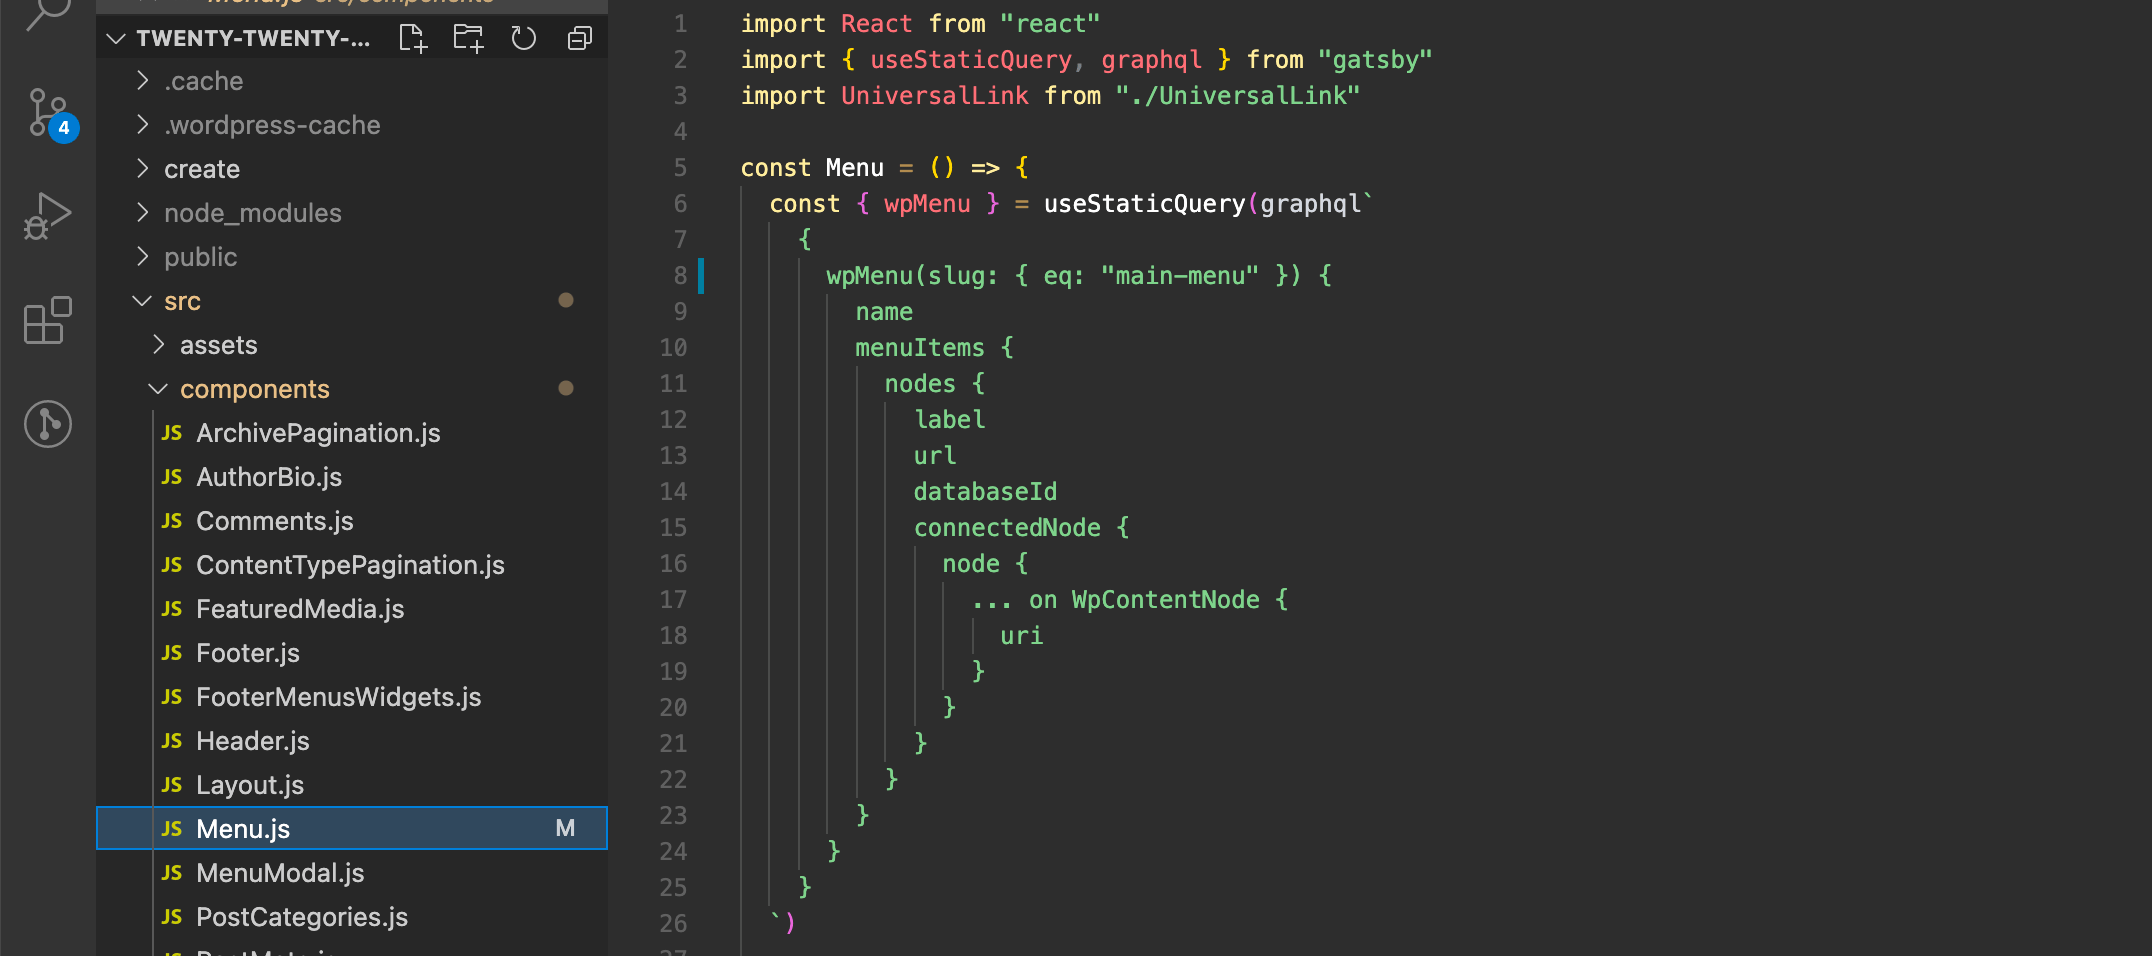The width and height of the screenshot is (2152, 956).
Task: Click the "databaseId" field
Action: click(985, 491)
